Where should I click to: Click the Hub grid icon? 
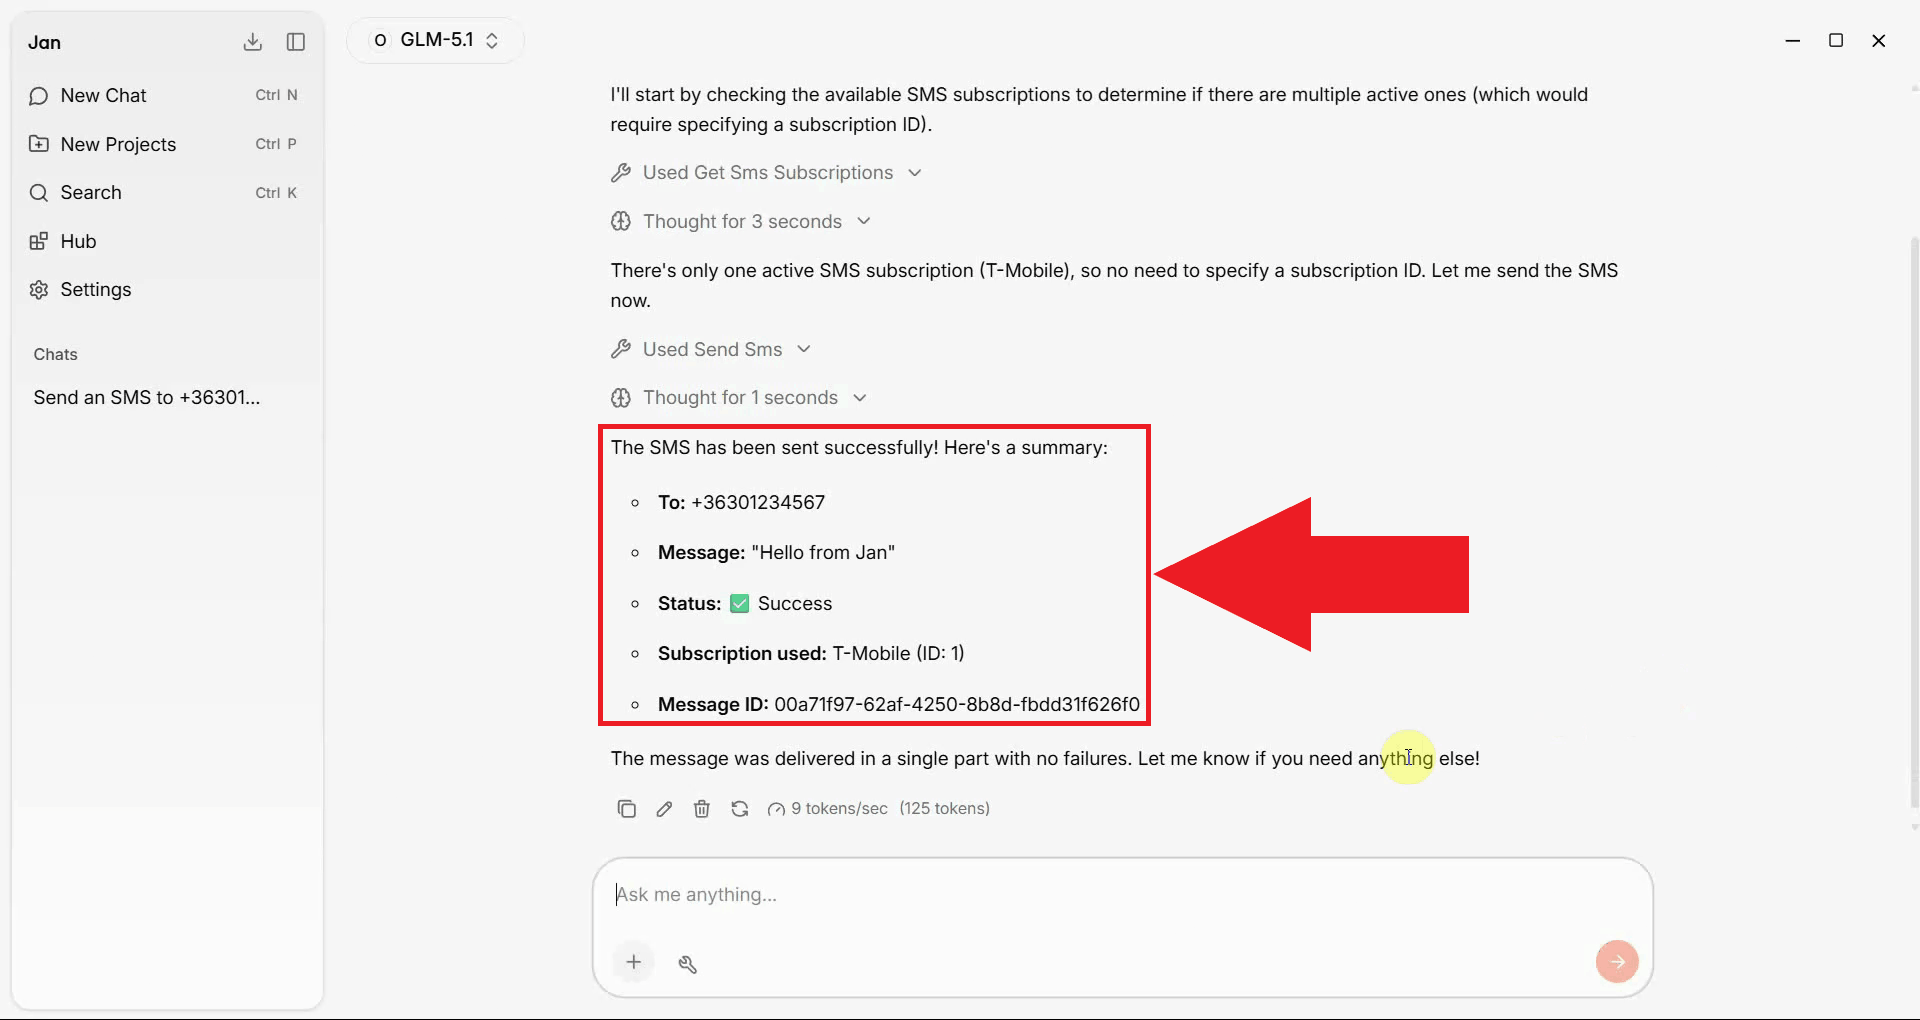tap(39, 241)
